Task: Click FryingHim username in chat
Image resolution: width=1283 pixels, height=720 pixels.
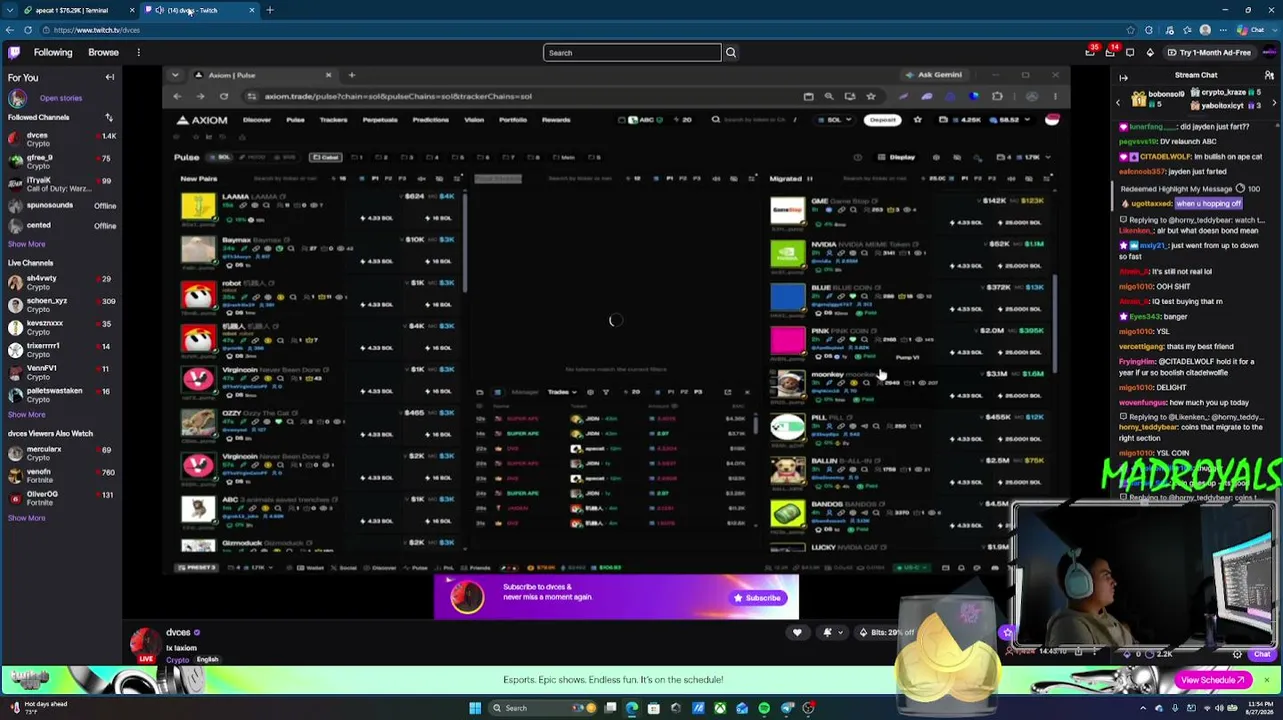Action: point(1137,362)
